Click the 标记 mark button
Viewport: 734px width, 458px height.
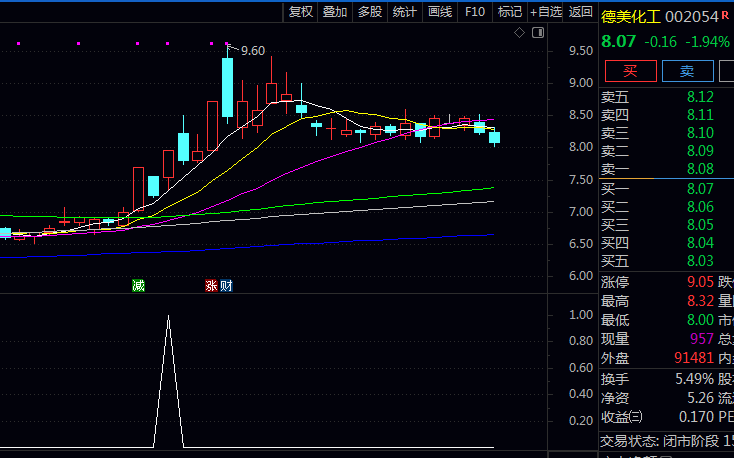pyautogui.click(x=510, y=12)
